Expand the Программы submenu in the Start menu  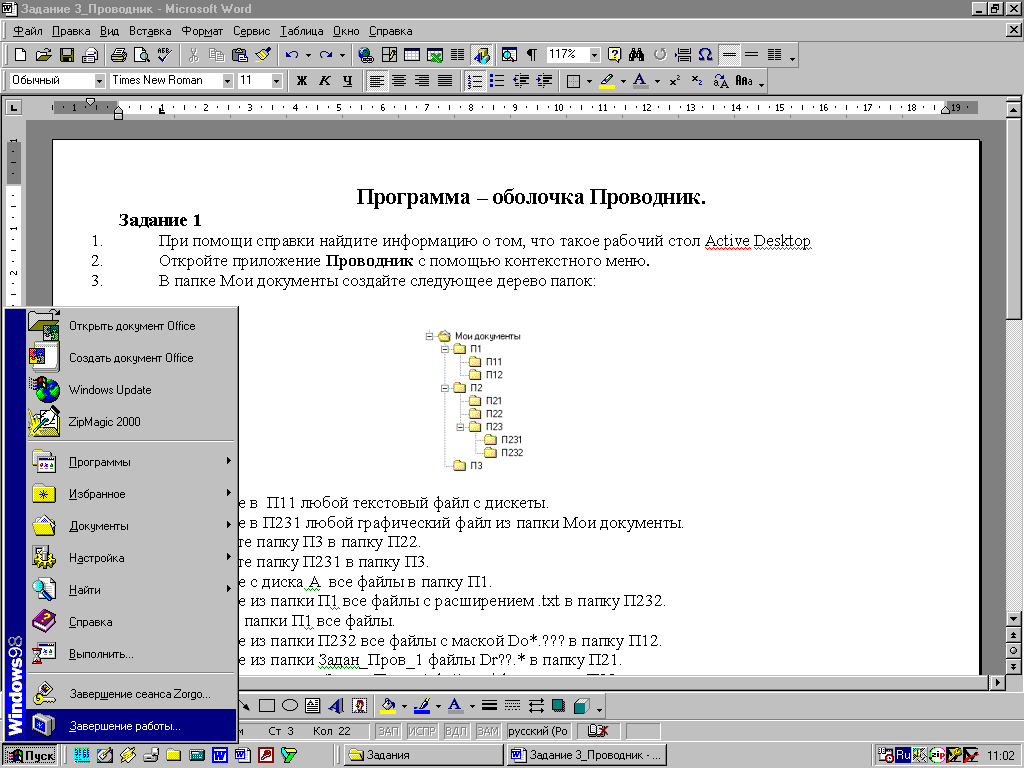(x=130, y=462)
